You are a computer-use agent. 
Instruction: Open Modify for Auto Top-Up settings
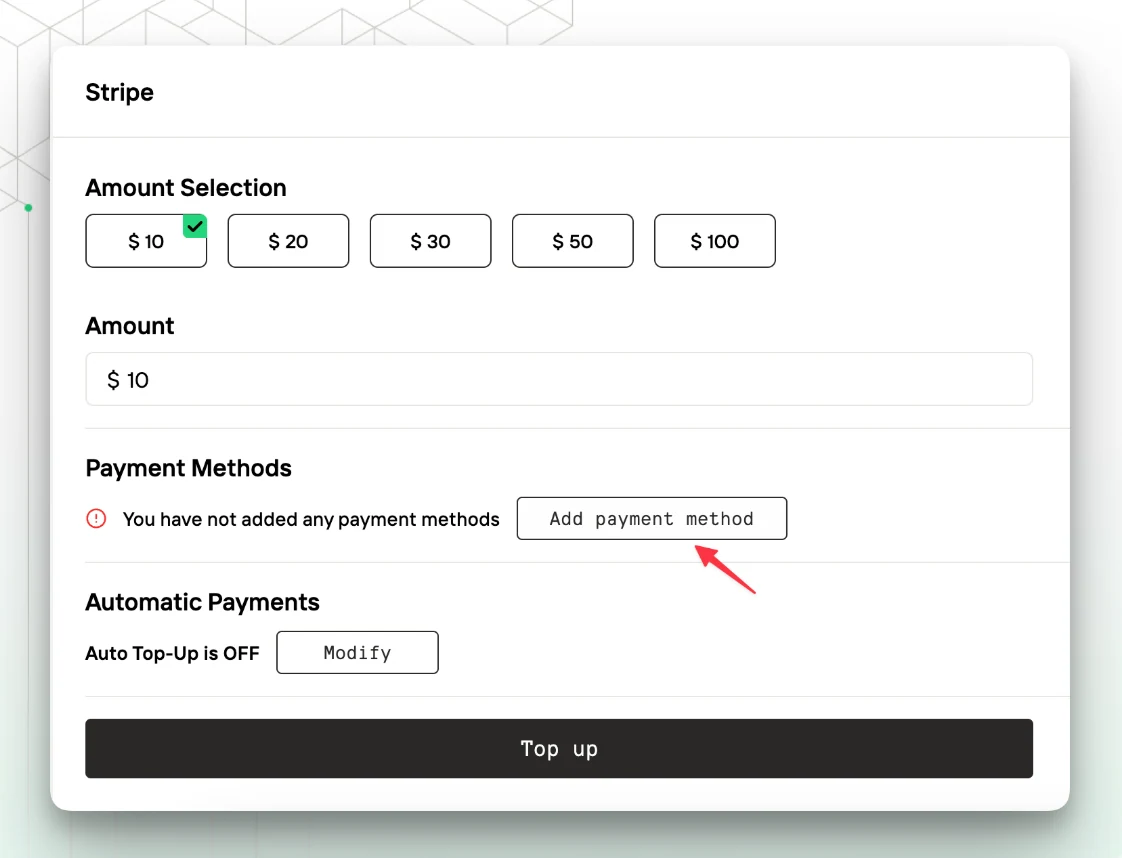[x=357, y=653]
